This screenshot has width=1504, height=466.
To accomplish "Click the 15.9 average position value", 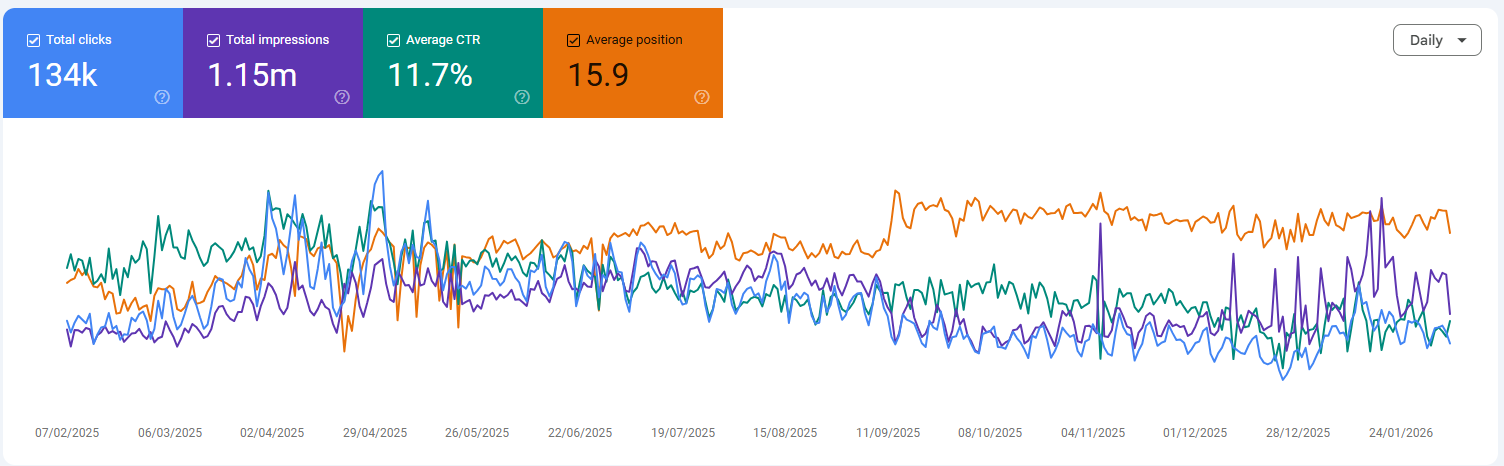I will (598, 75).
